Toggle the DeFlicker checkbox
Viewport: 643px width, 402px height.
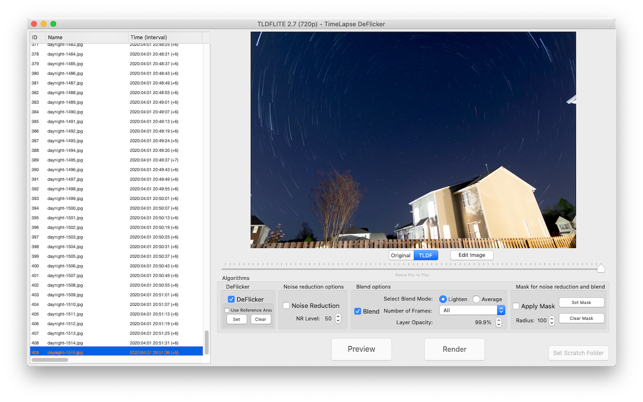[232, 299]
